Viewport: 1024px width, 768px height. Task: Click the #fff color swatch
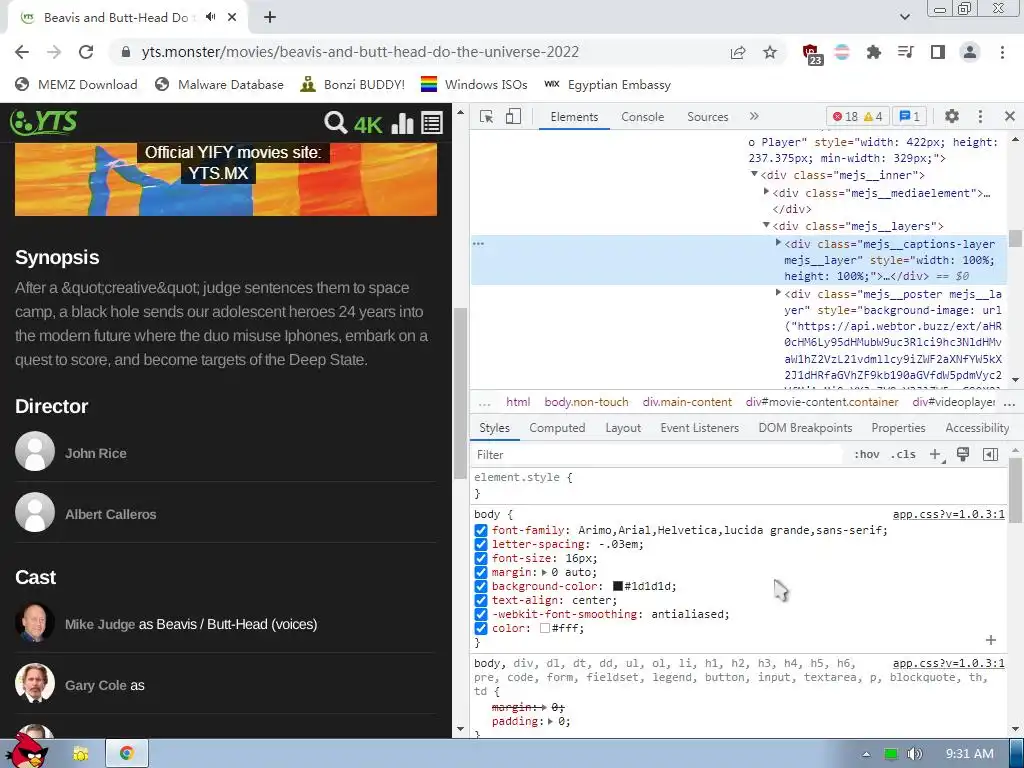[545, 628]
